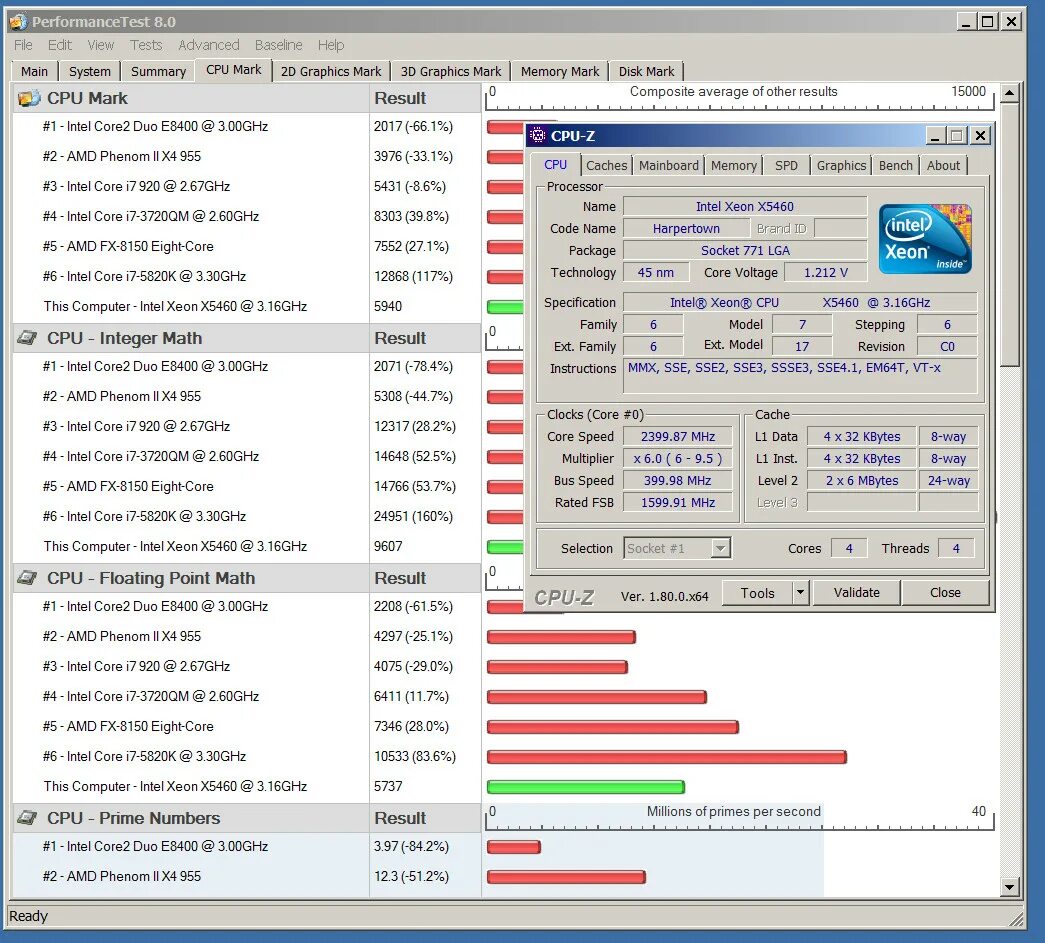This screenshot has height=943, width=1045.
Task: Open the Socket #1 selection dropdown
Action: (676, 548)
